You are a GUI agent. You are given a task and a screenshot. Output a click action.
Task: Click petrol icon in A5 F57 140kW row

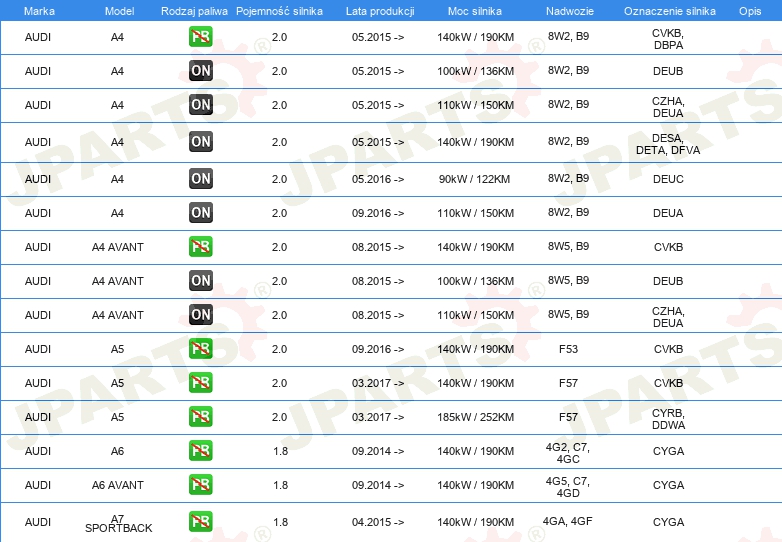(x=200, y=382)
